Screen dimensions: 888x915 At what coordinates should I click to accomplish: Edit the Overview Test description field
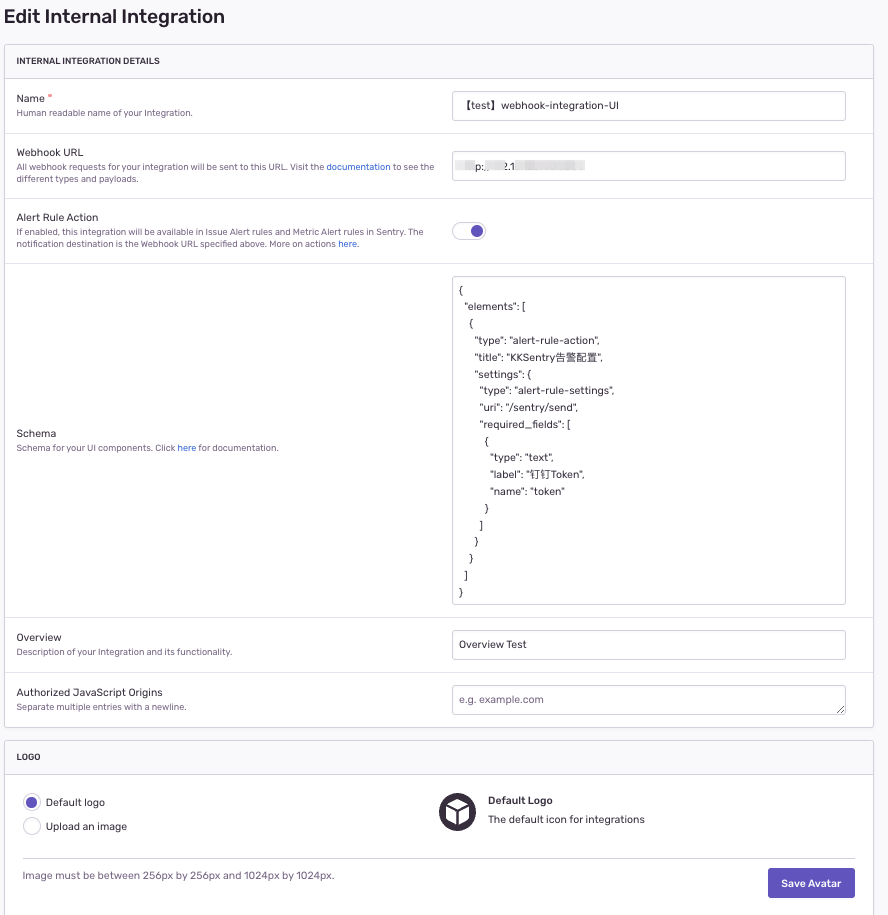coord(648,645)
